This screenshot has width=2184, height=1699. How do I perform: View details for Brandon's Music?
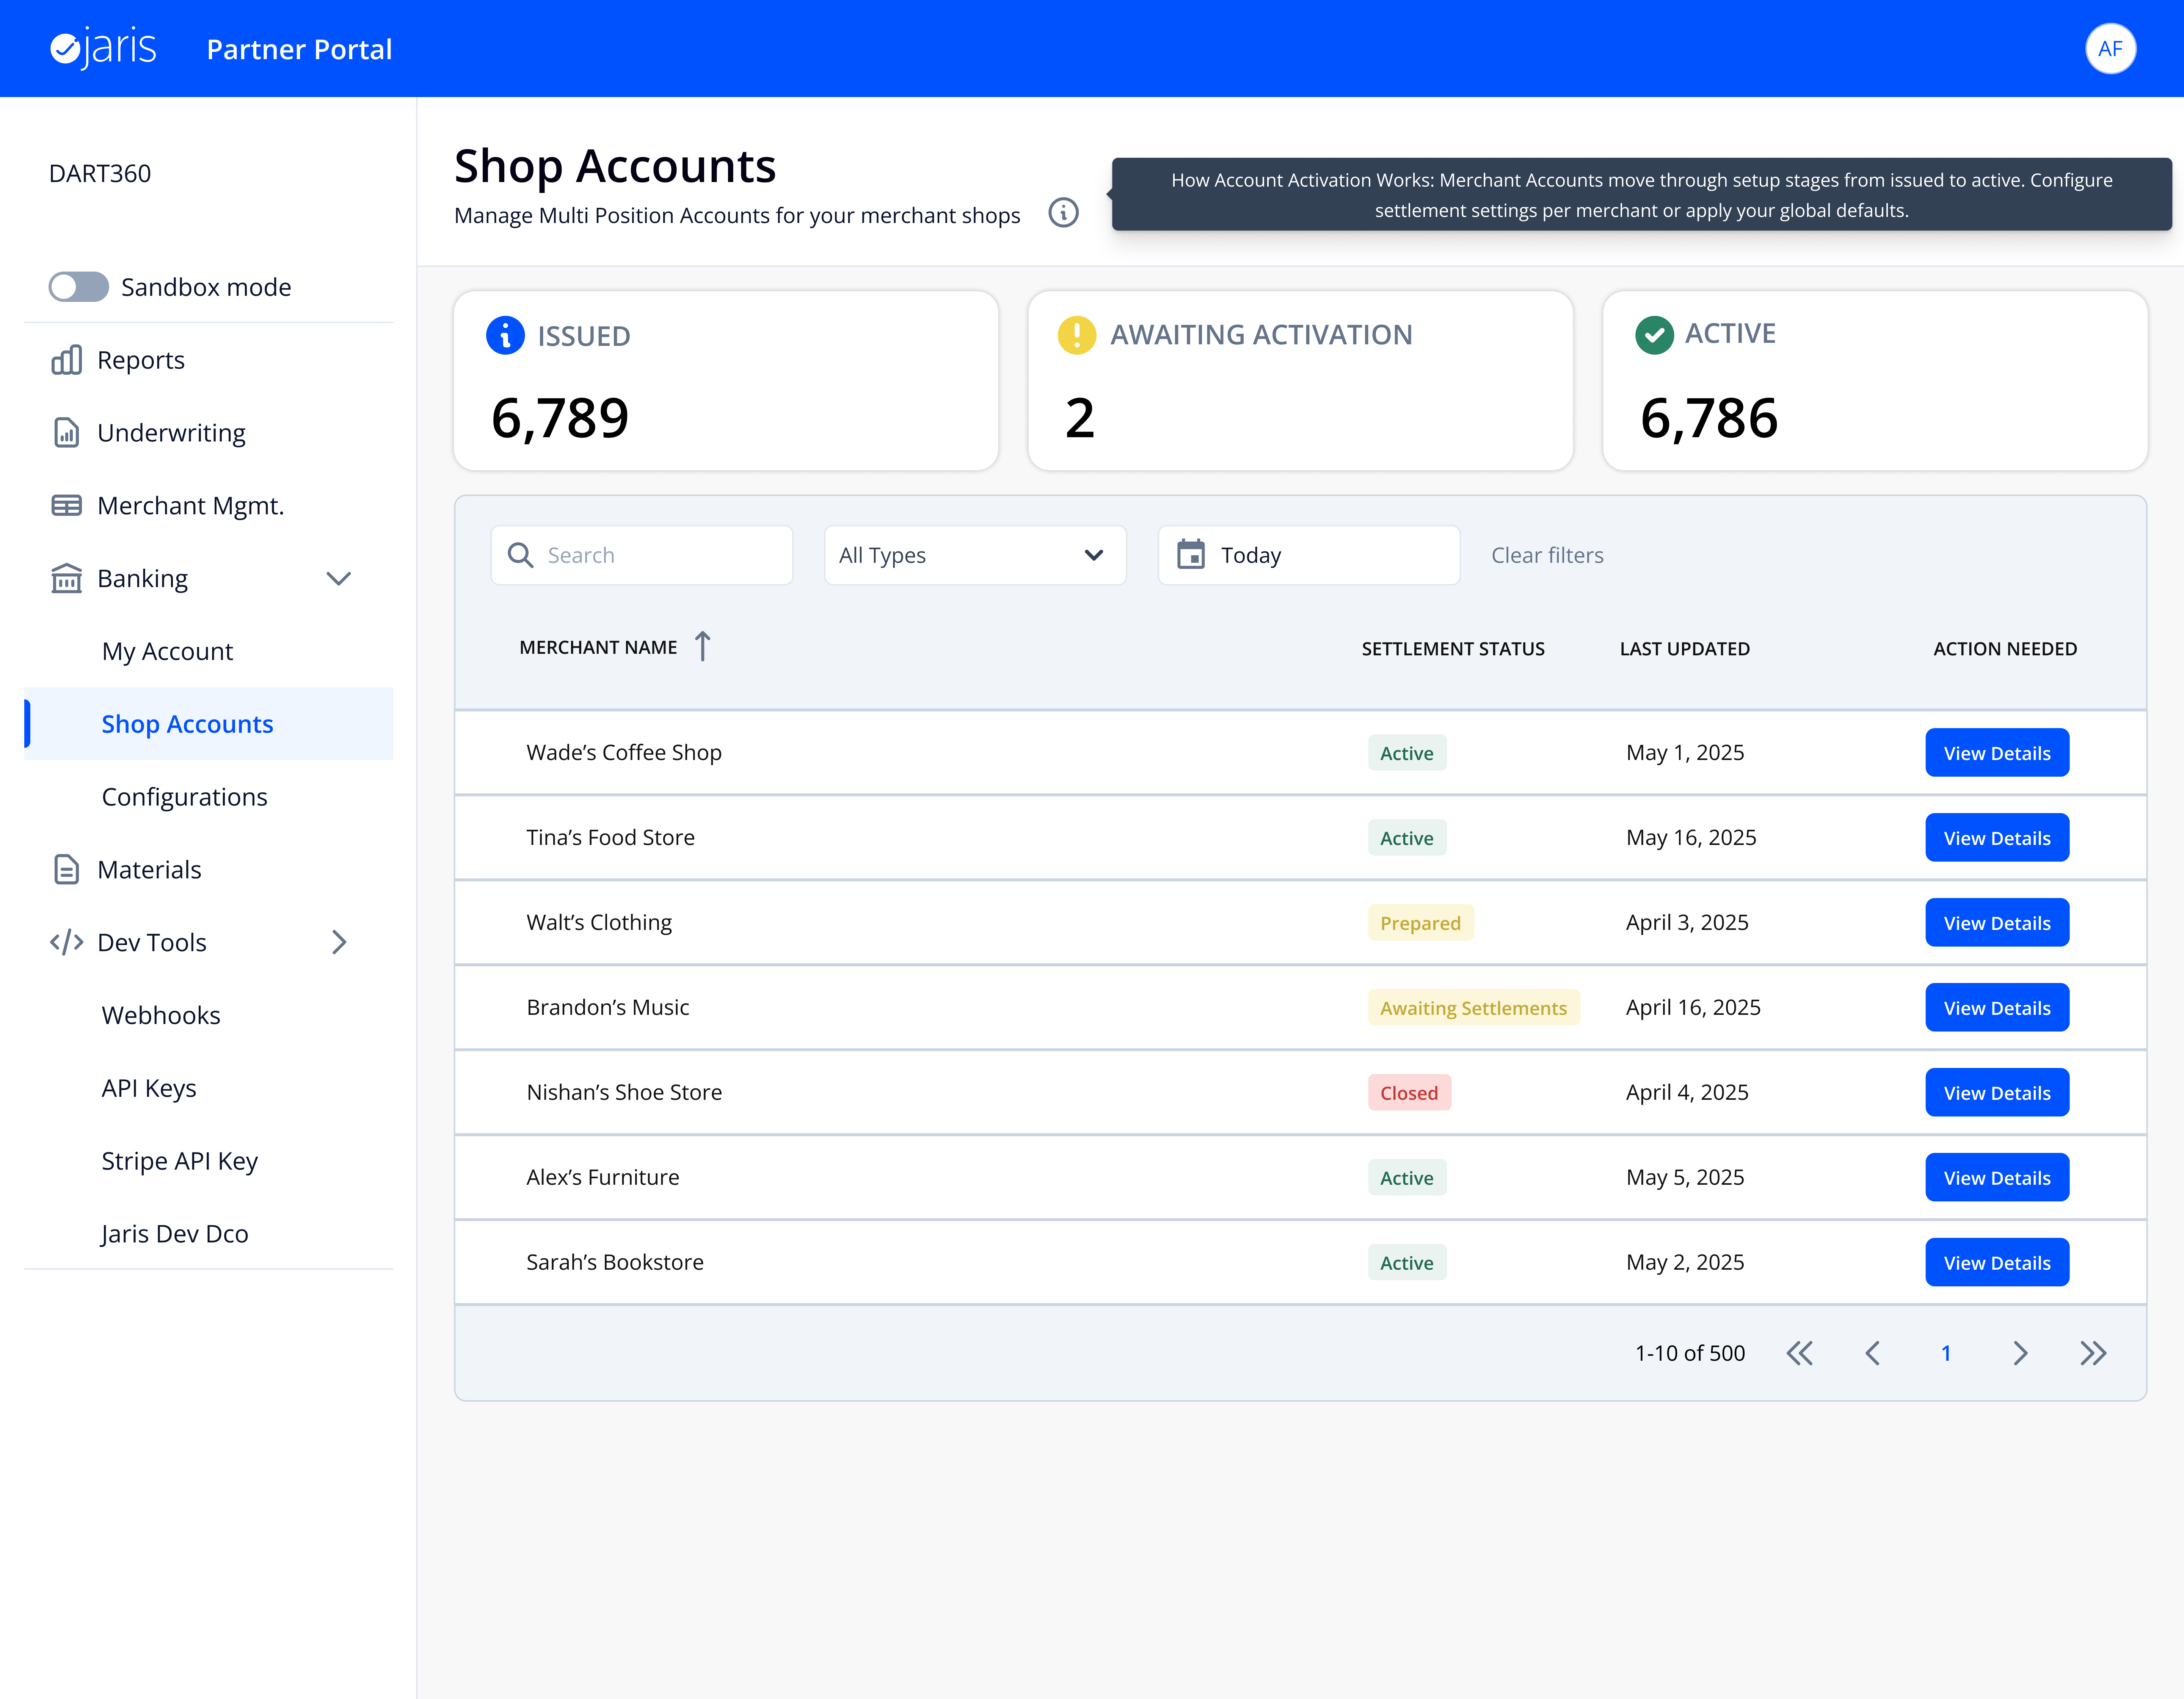pyautogui.click(x=1997, y=1008)
